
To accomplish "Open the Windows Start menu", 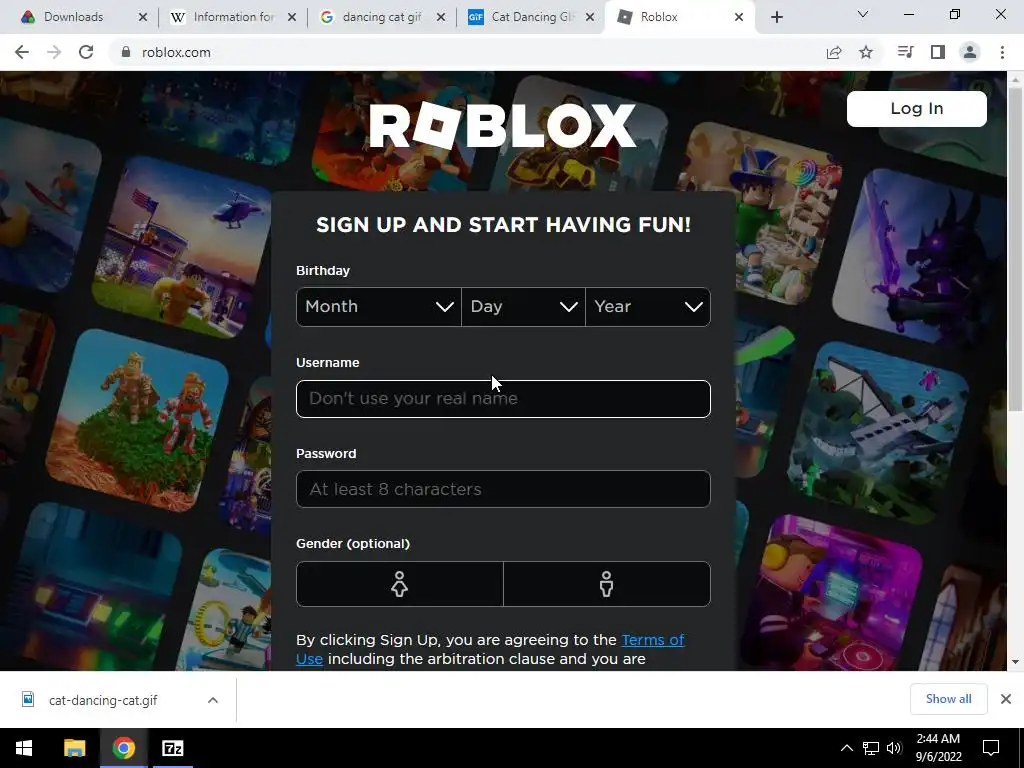I will tap(24, 748).
